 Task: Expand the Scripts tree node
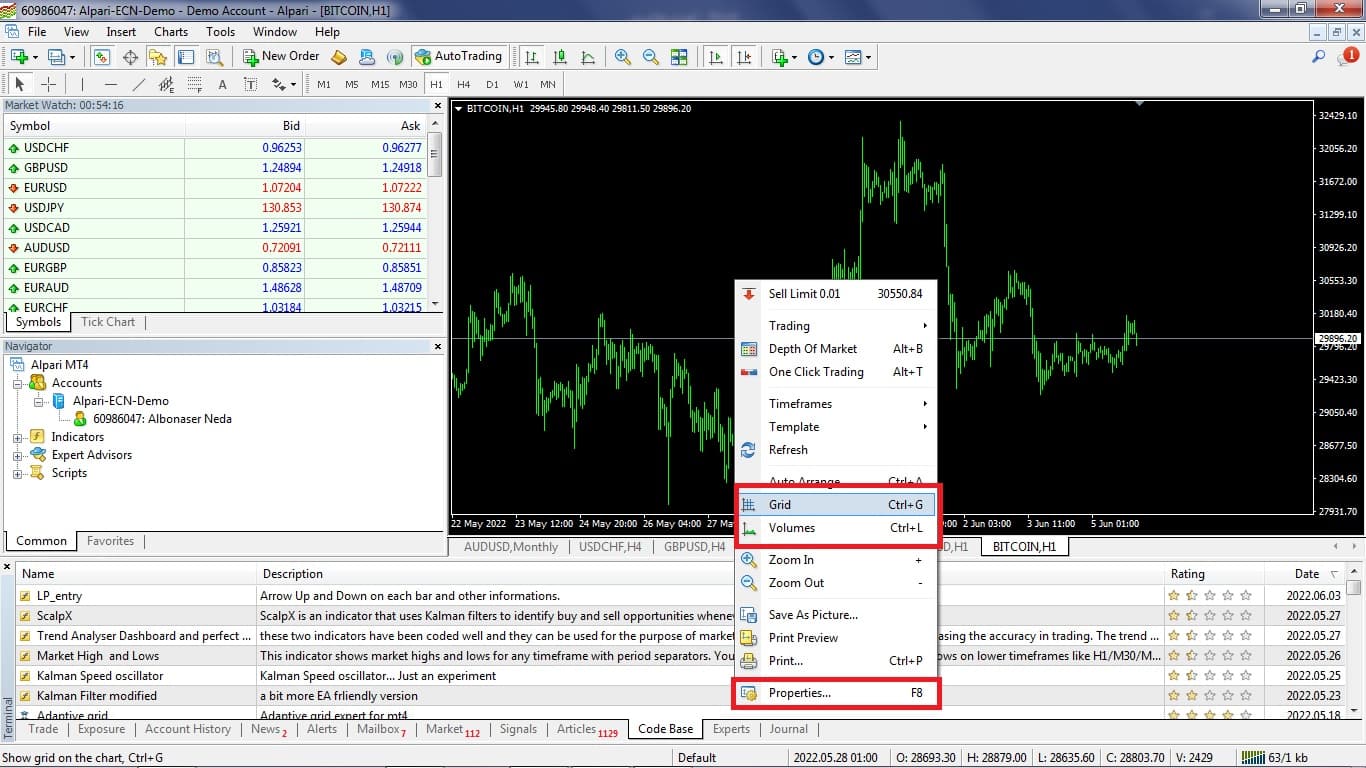coord(17,473)
